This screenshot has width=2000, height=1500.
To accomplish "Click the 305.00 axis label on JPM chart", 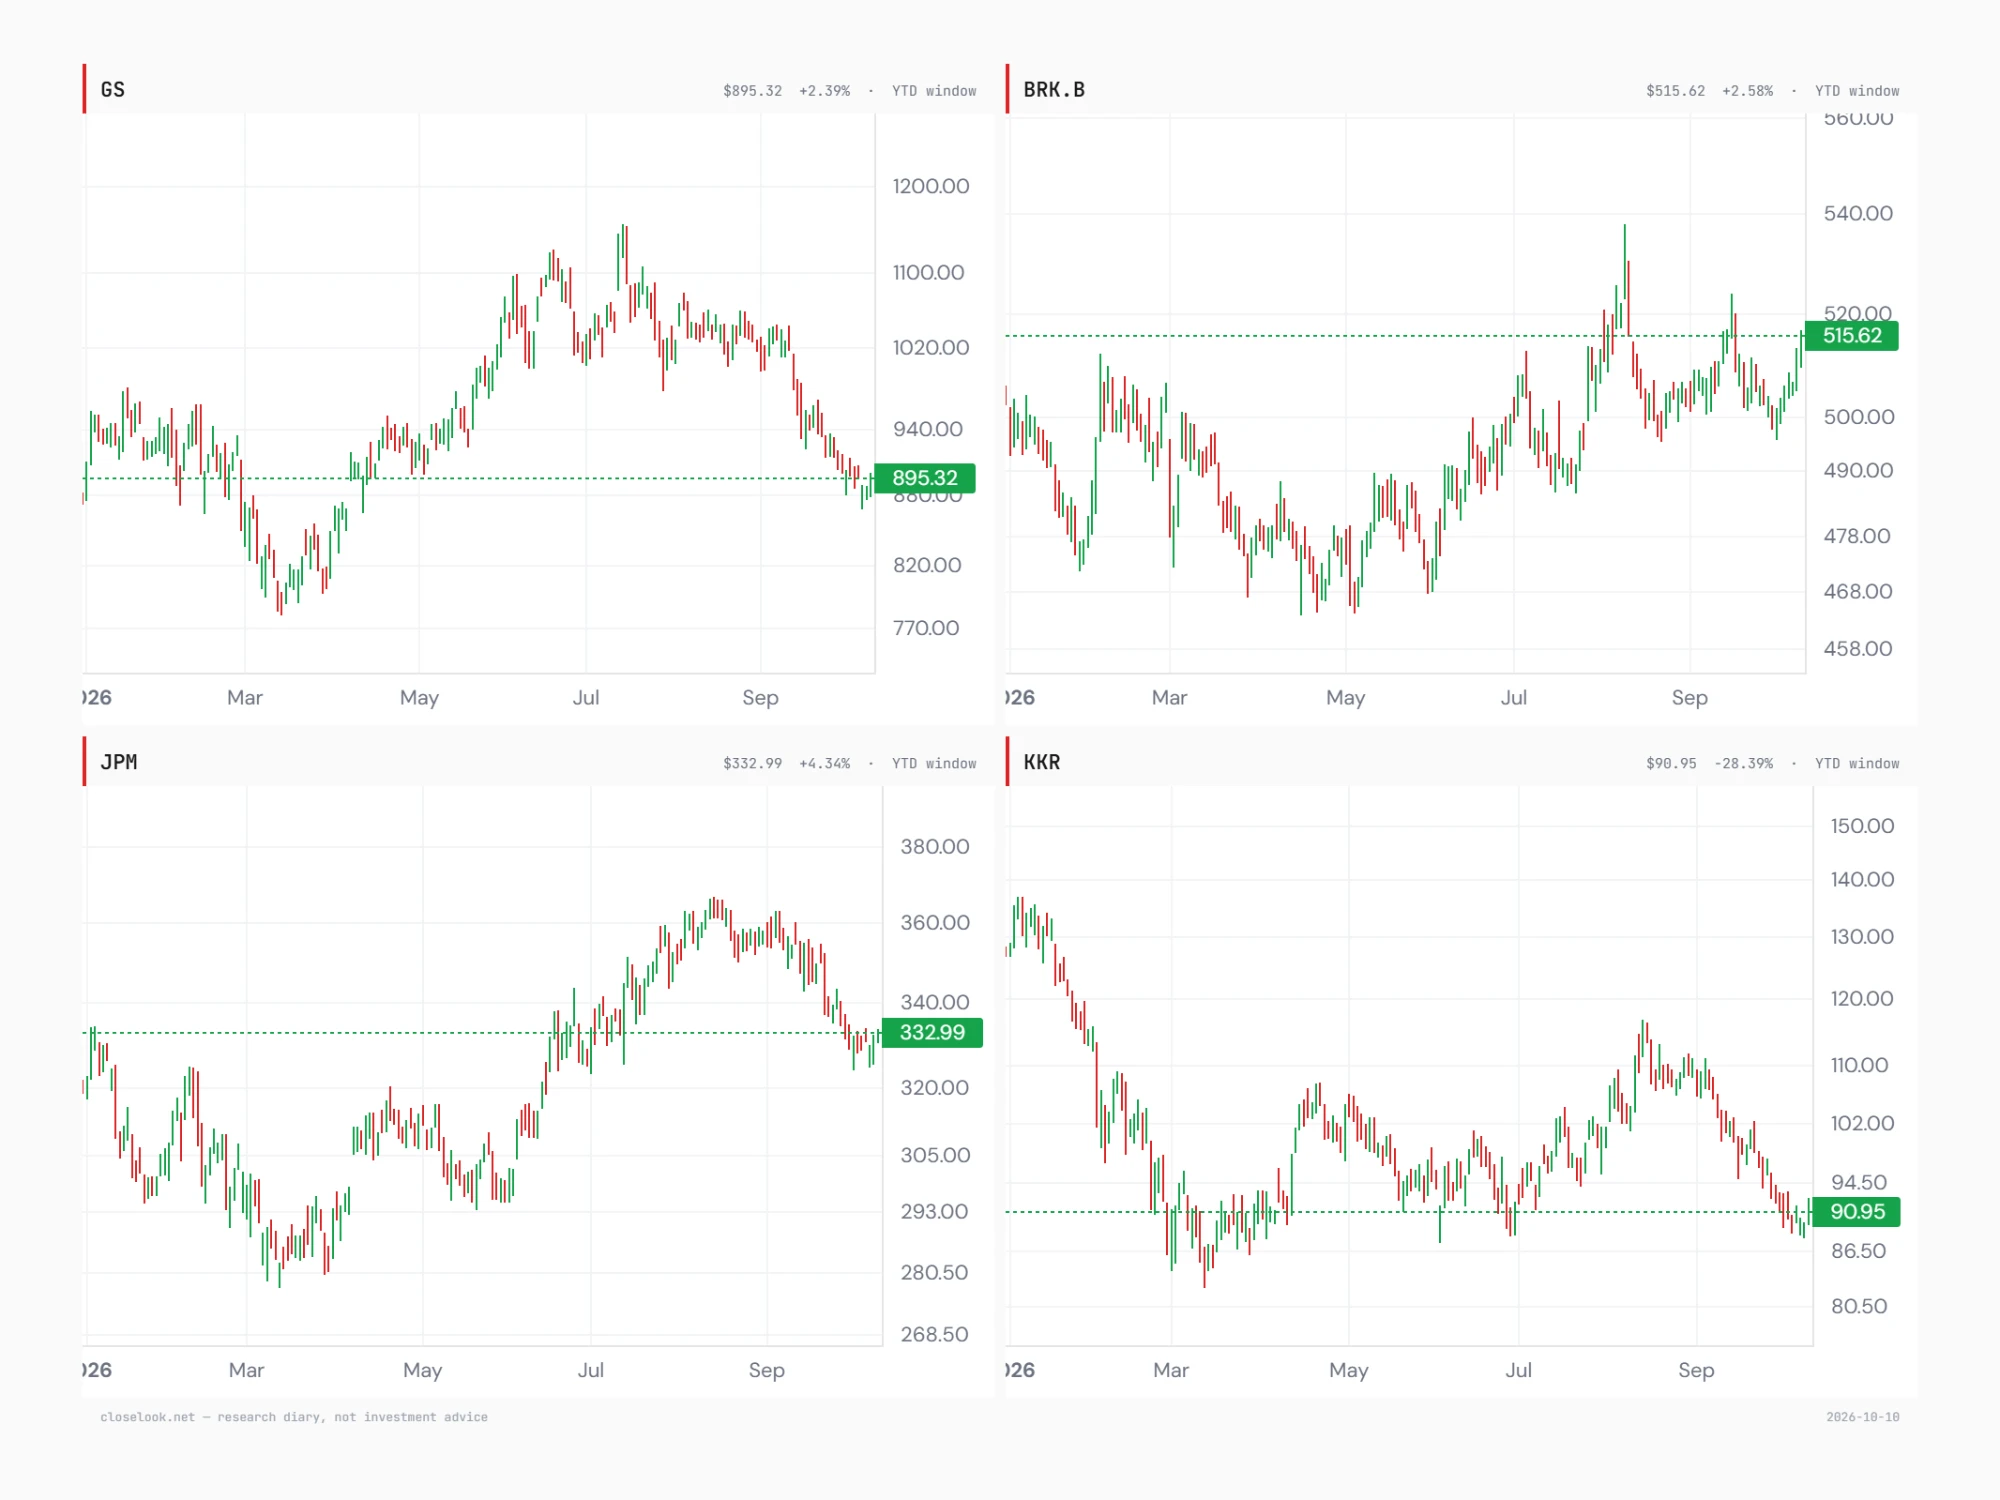I will pyautogui.click(x=935, y=1155).
